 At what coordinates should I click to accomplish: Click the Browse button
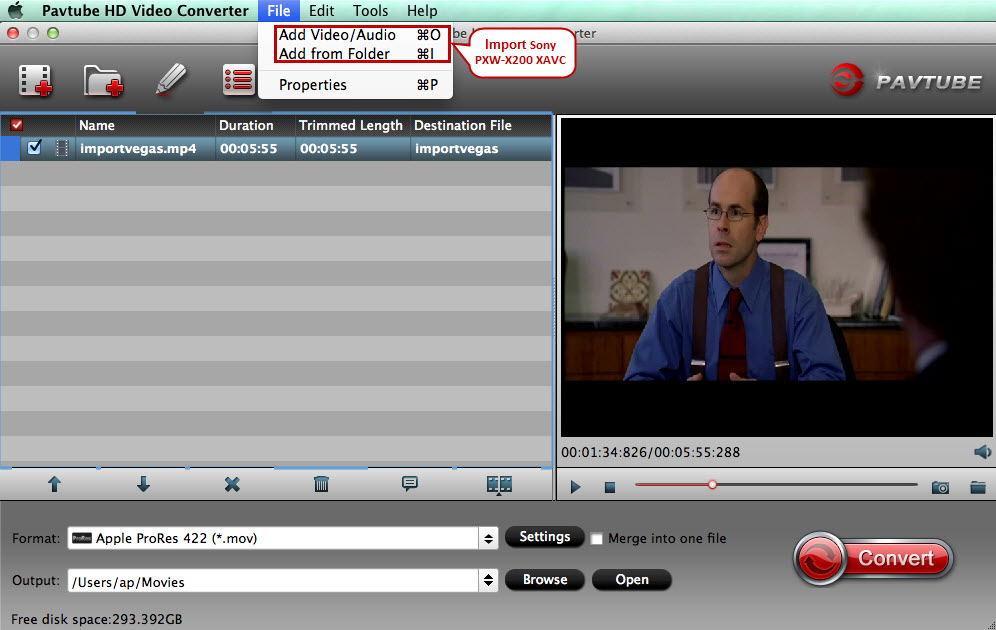pyautogui.click(x=544, y=580)
